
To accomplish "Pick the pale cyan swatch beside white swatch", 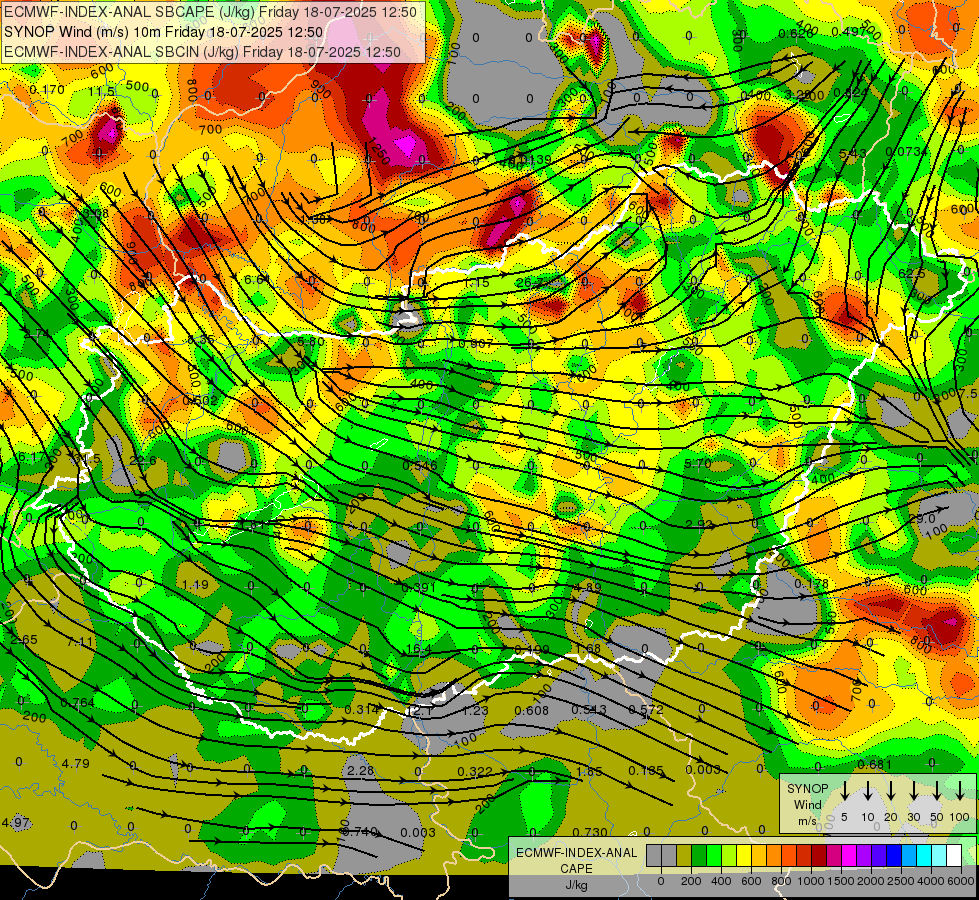I will [938, 856].
